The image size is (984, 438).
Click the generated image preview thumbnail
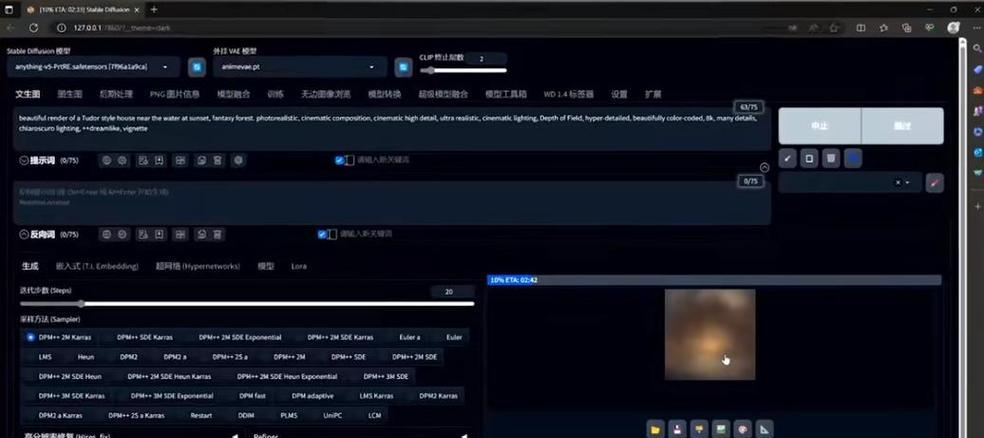(710, 334)
